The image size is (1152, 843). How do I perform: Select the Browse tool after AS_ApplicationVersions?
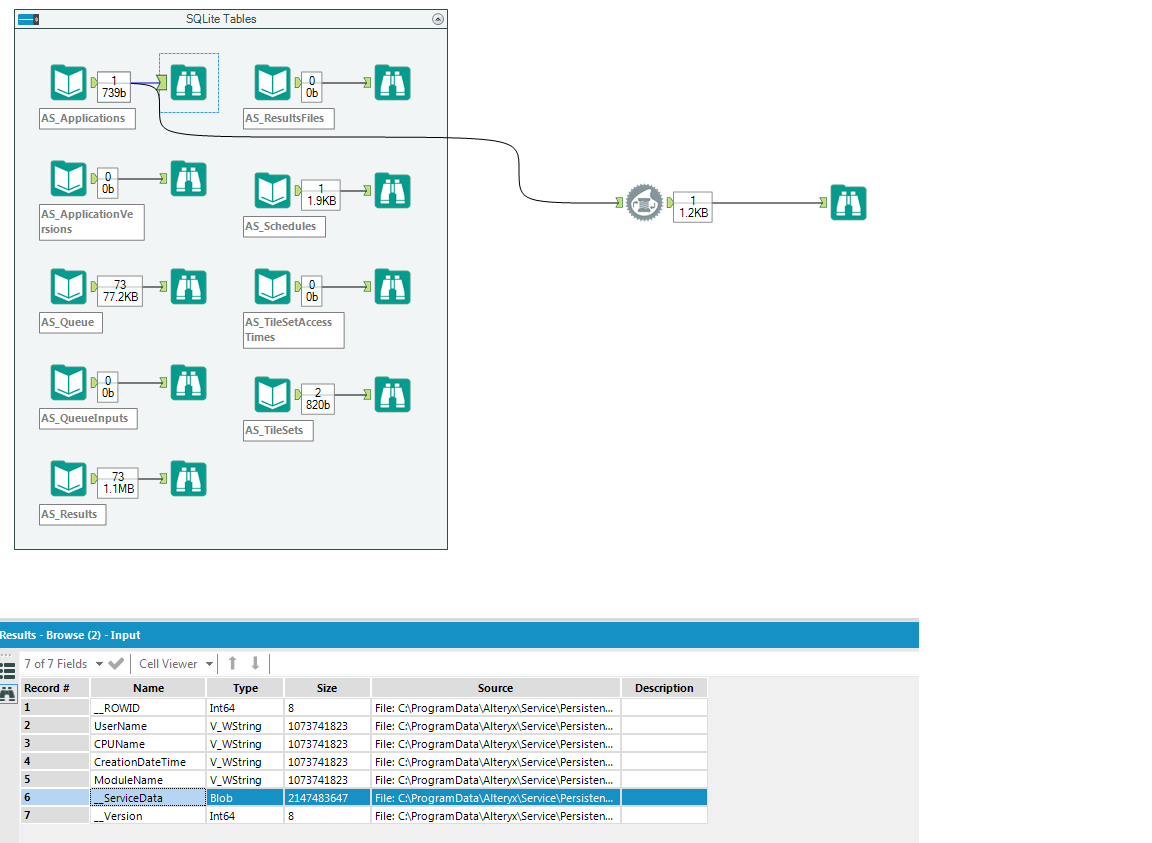(x=188, y=178)
